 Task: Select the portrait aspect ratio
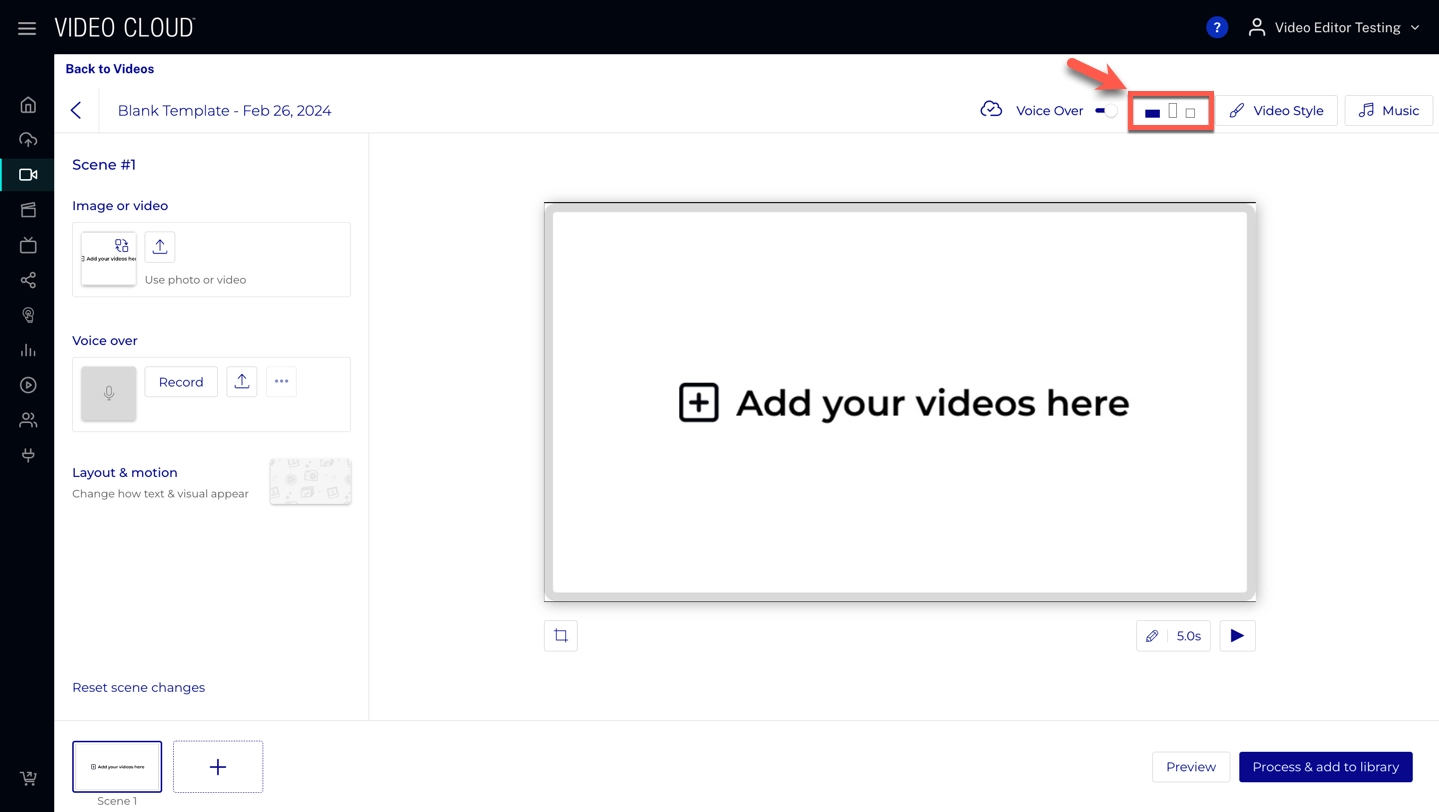[1173, 111]
